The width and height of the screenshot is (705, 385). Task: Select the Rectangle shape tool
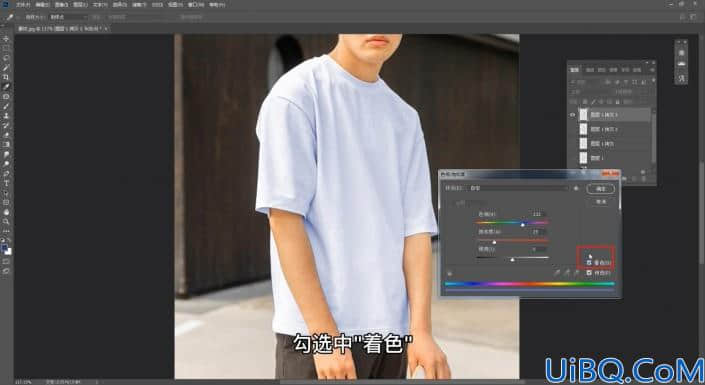coord(6,202)
